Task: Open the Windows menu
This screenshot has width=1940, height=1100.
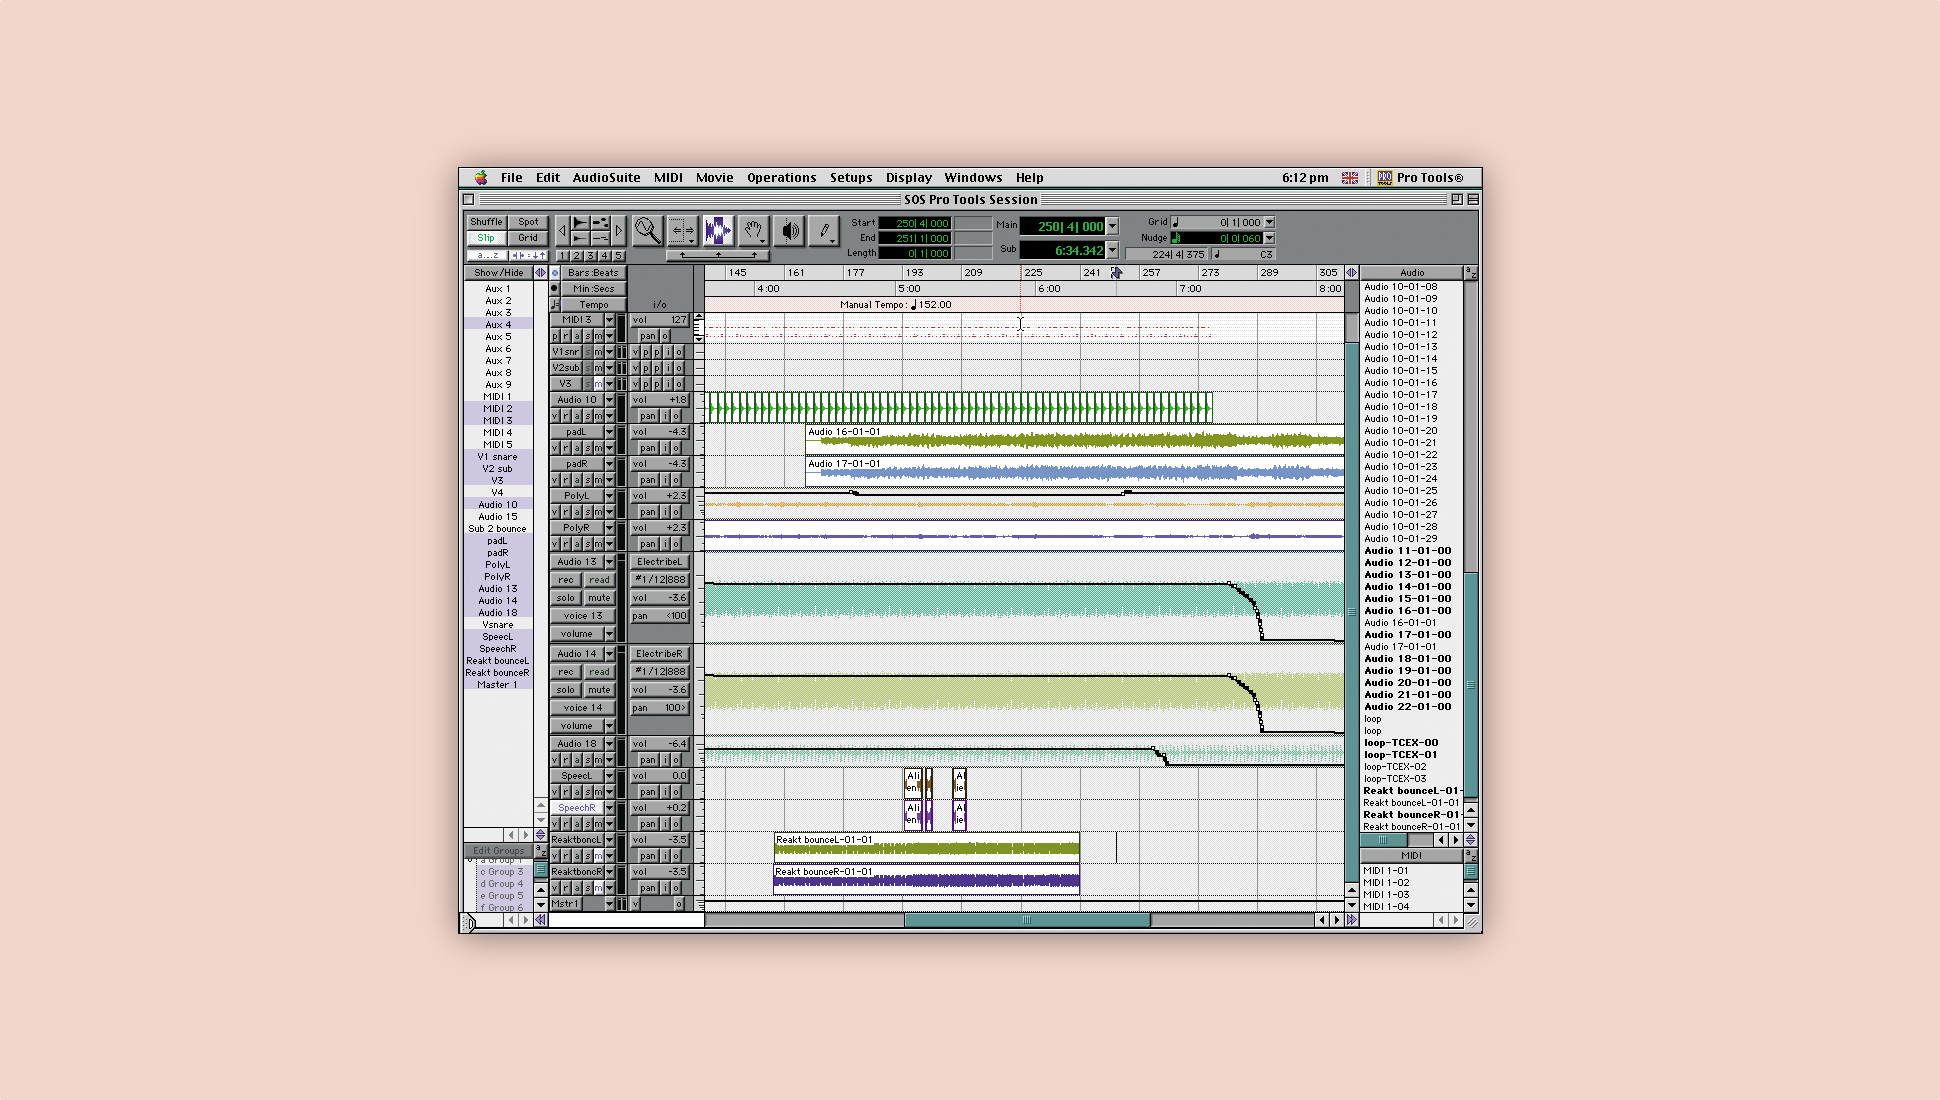Action: 973,177
